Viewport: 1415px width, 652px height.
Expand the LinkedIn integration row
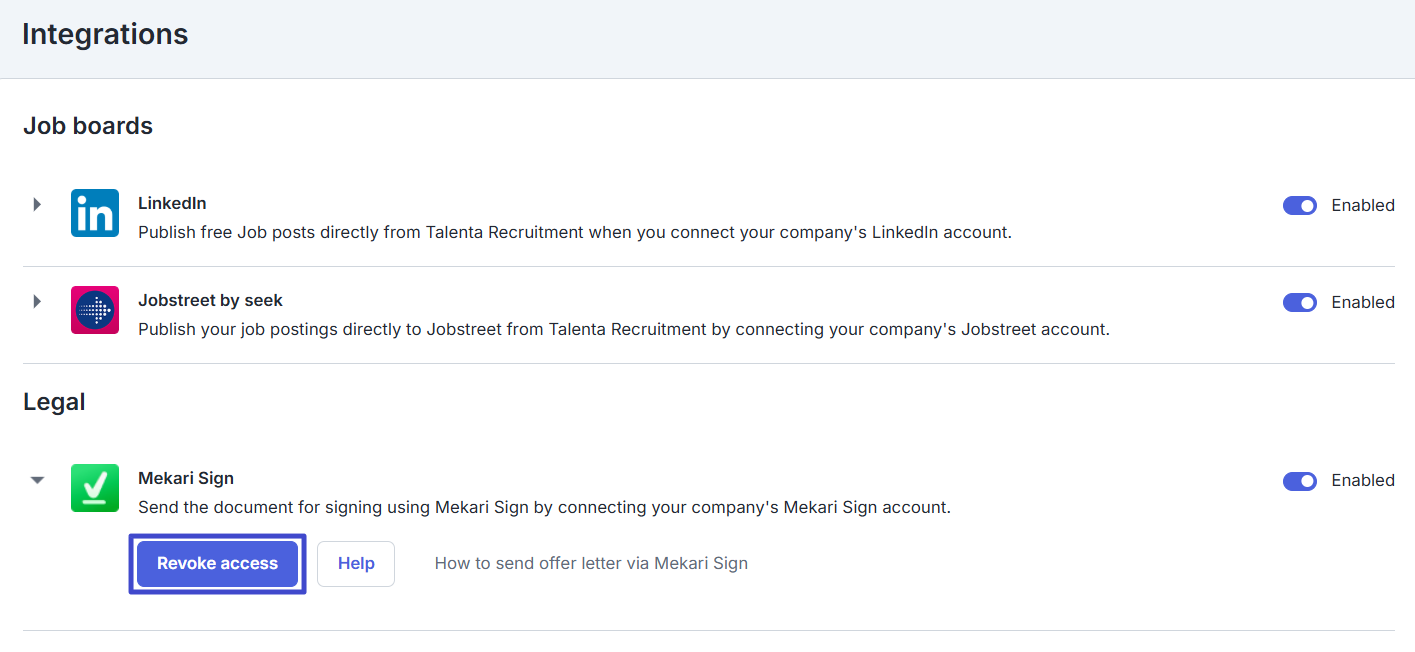(37, 204)
